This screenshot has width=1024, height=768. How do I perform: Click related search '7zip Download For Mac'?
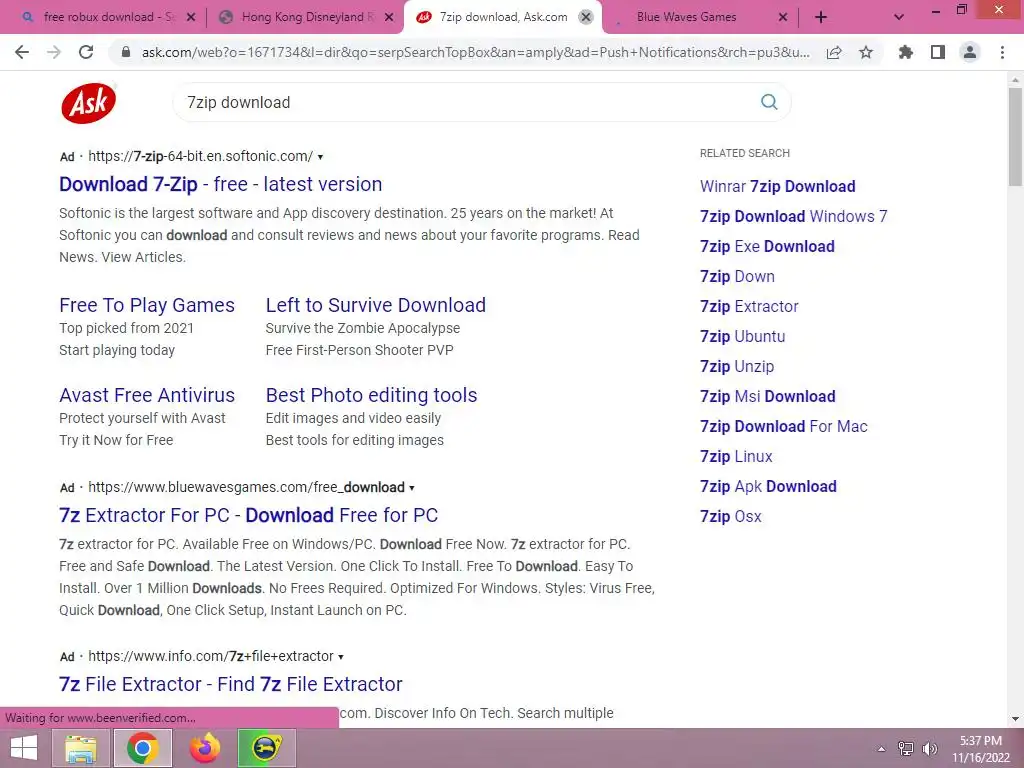click(x=784, y=426)
